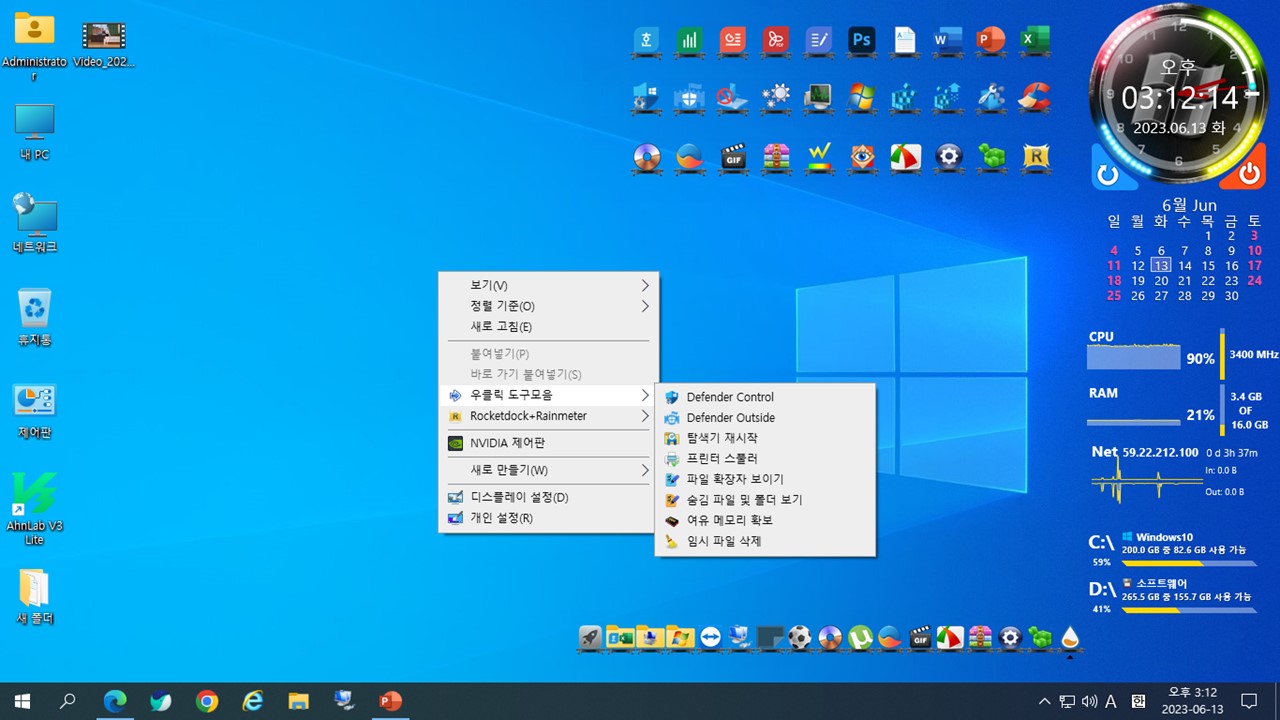
Task: Toggle the 한 IME indicator in tray
Action: coord(1138,701)
